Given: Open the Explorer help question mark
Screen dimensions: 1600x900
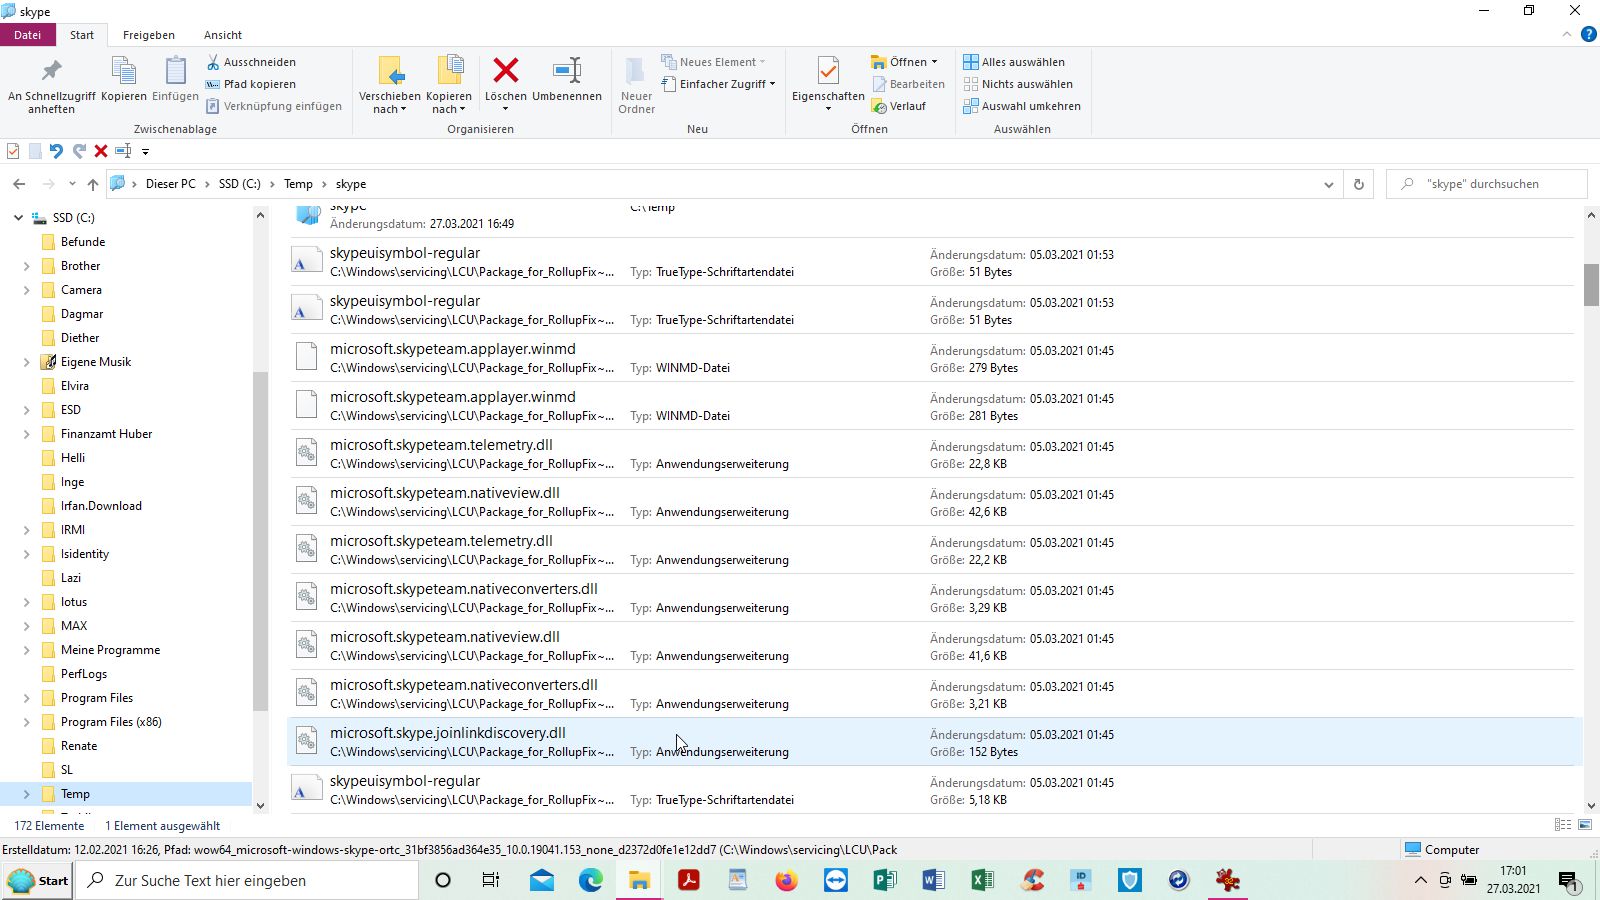Looking at the screenshot, I should (1588, 34).
